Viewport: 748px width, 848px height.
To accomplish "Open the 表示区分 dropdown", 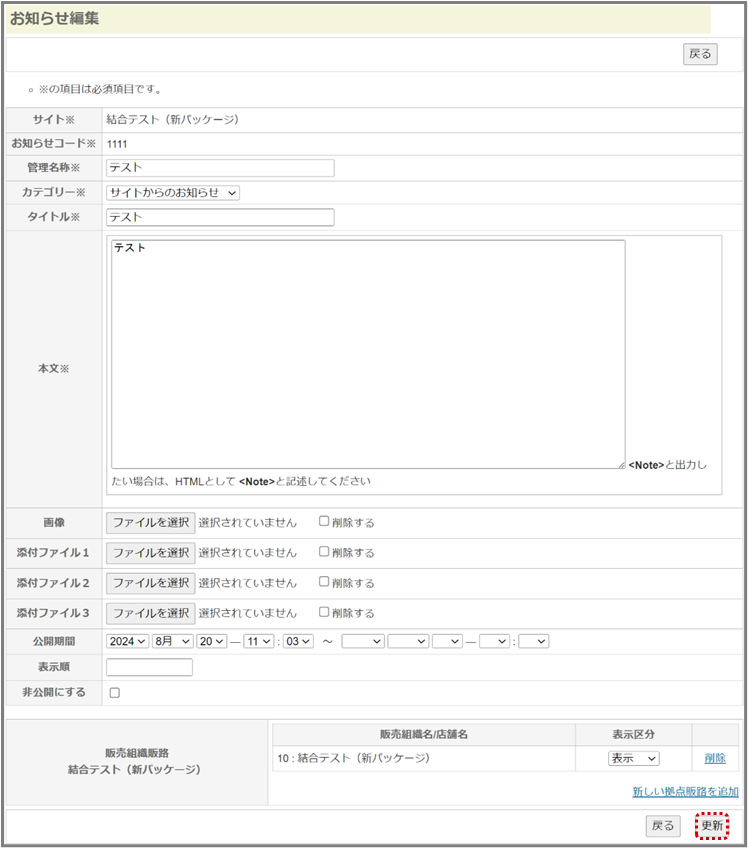I will click(633, 759).
